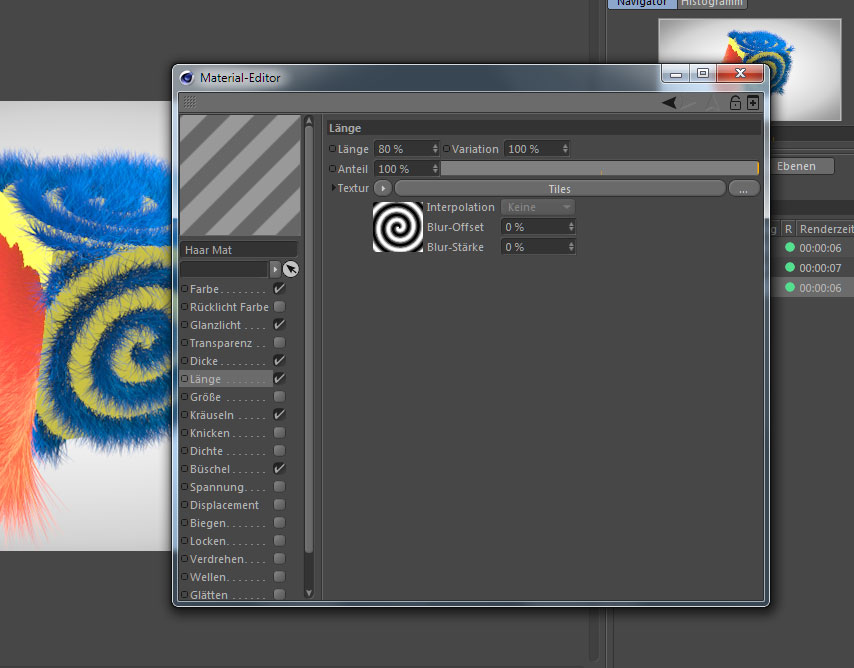Uncheck the Büschel checkbox
The image size is (854, 668).
click(x=279, y=469)
